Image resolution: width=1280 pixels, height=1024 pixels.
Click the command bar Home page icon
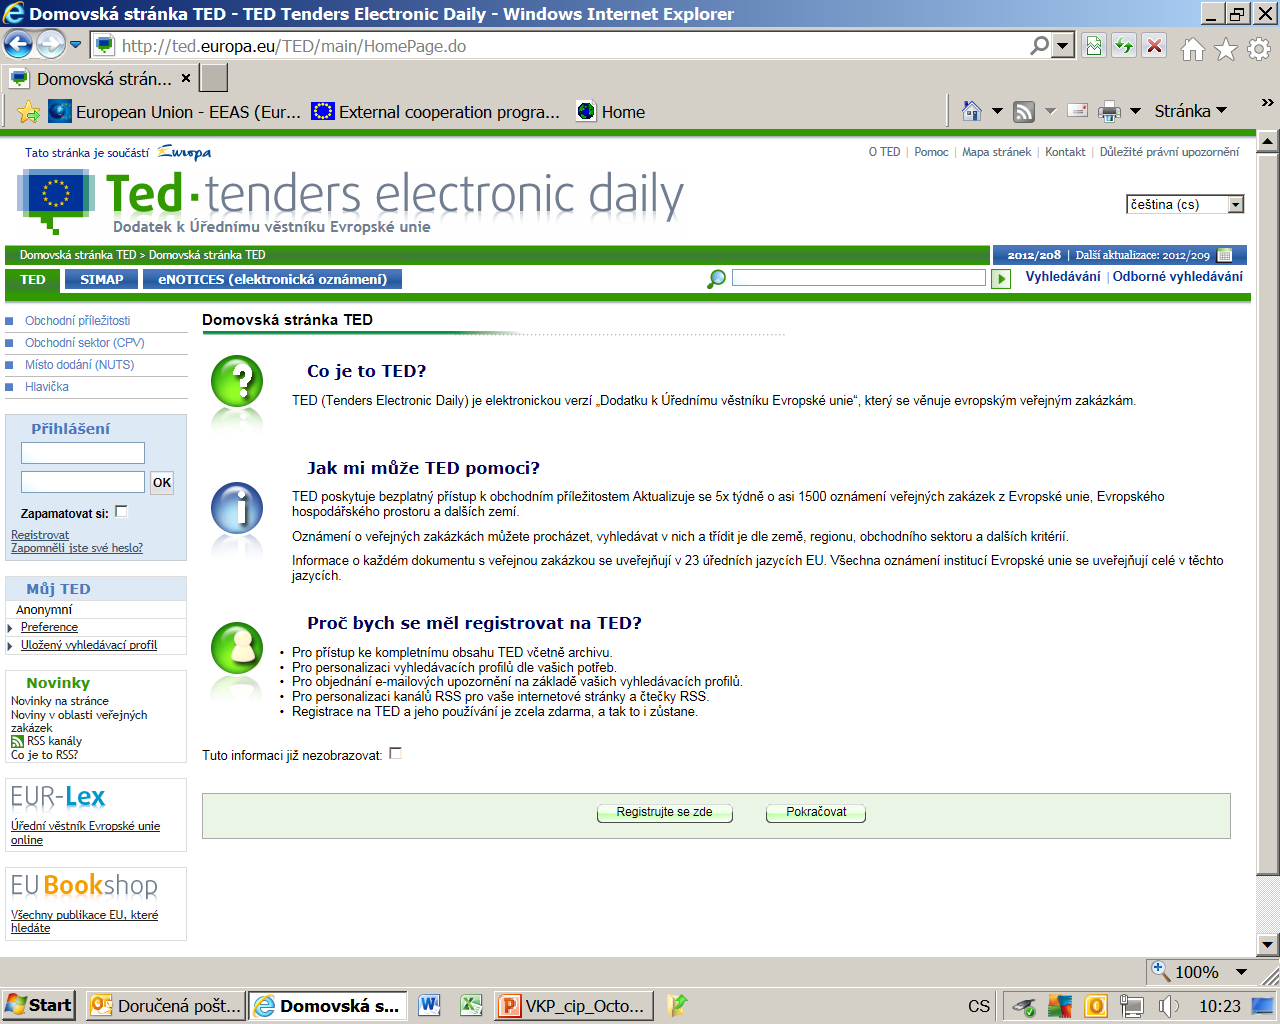tap(972, 111)
